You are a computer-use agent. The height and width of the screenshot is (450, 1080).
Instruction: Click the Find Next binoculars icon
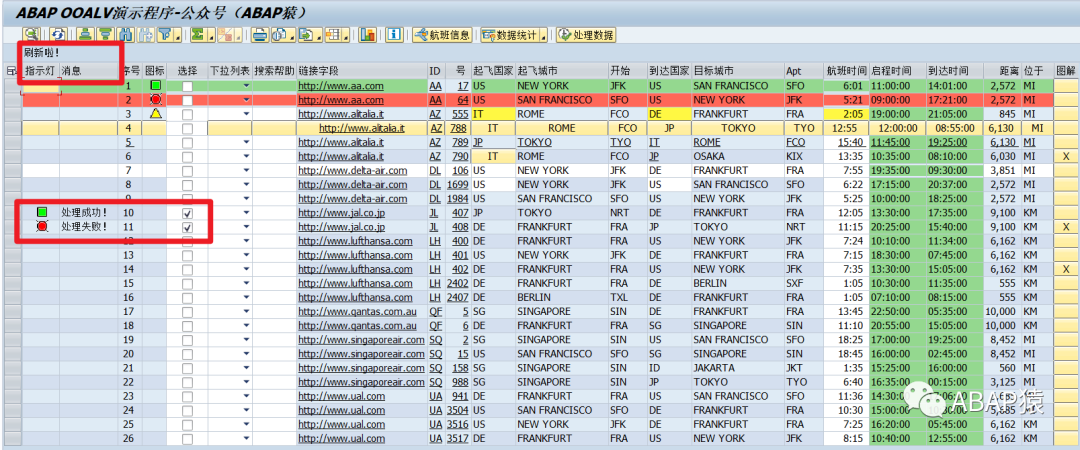pos(145,34)
